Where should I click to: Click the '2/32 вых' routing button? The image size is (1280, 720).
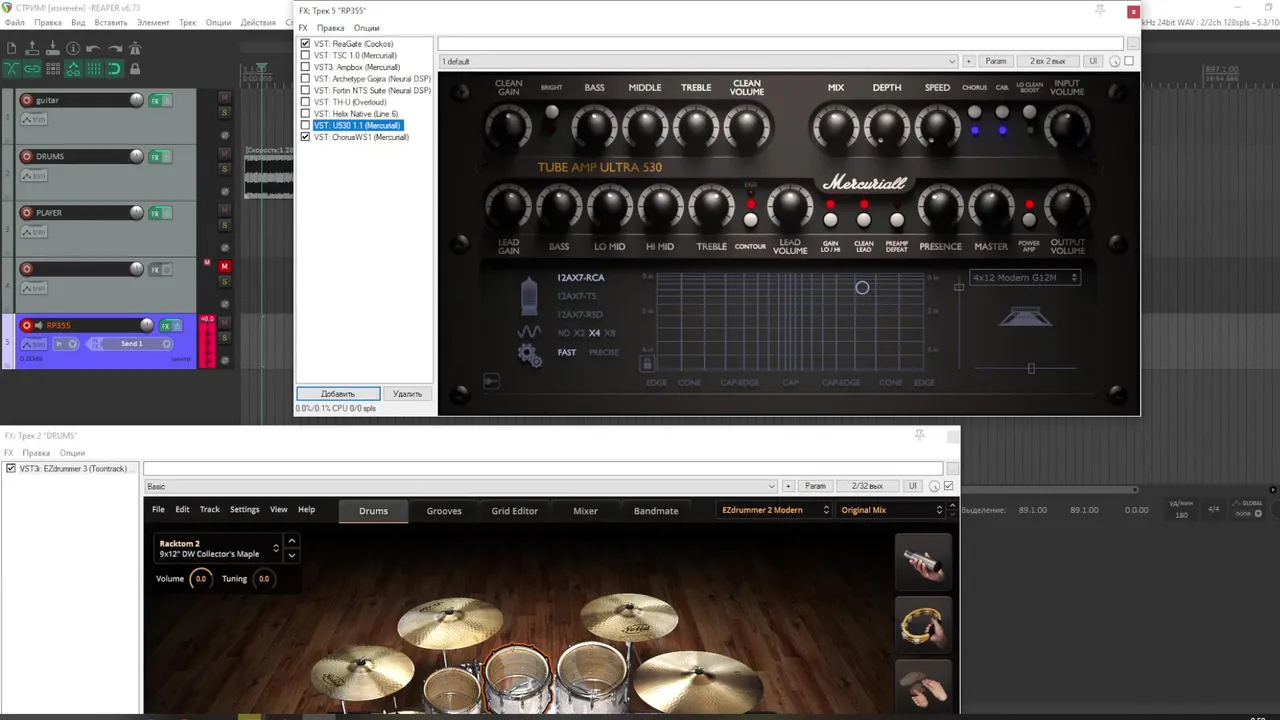(867, 487)
